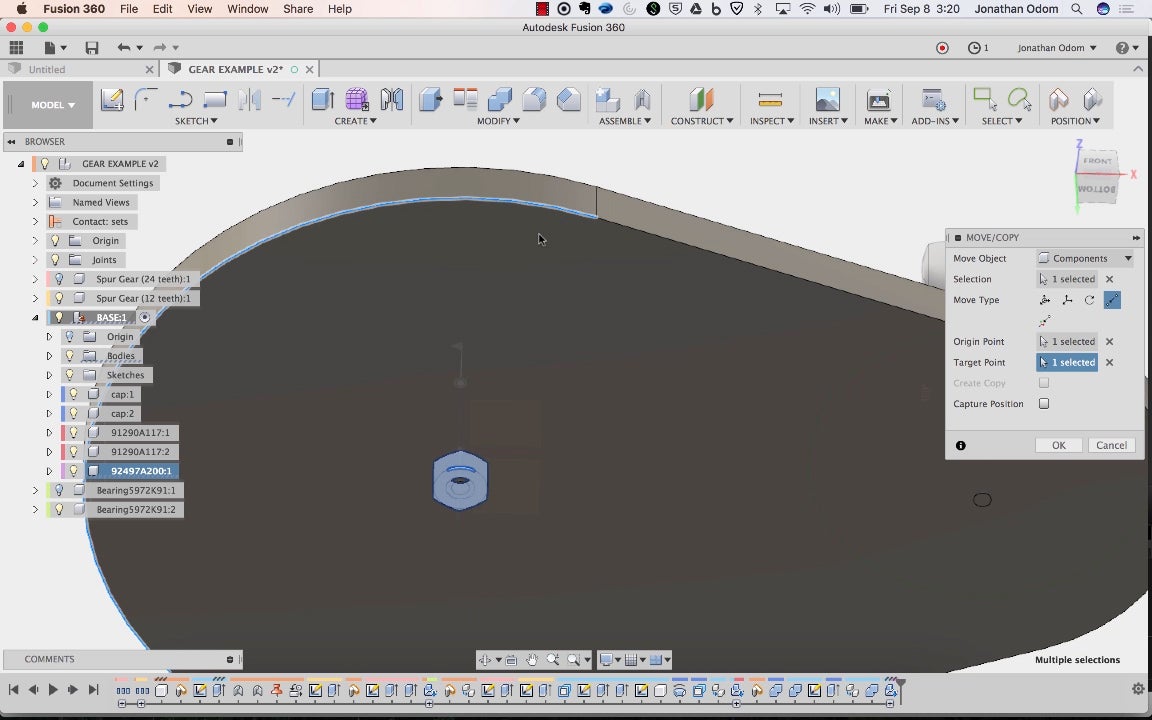This screenshot has width=1152, height=720.
Task: Click the Extrude tool icon
Action: pyautogui.click(x=323, y=99)
